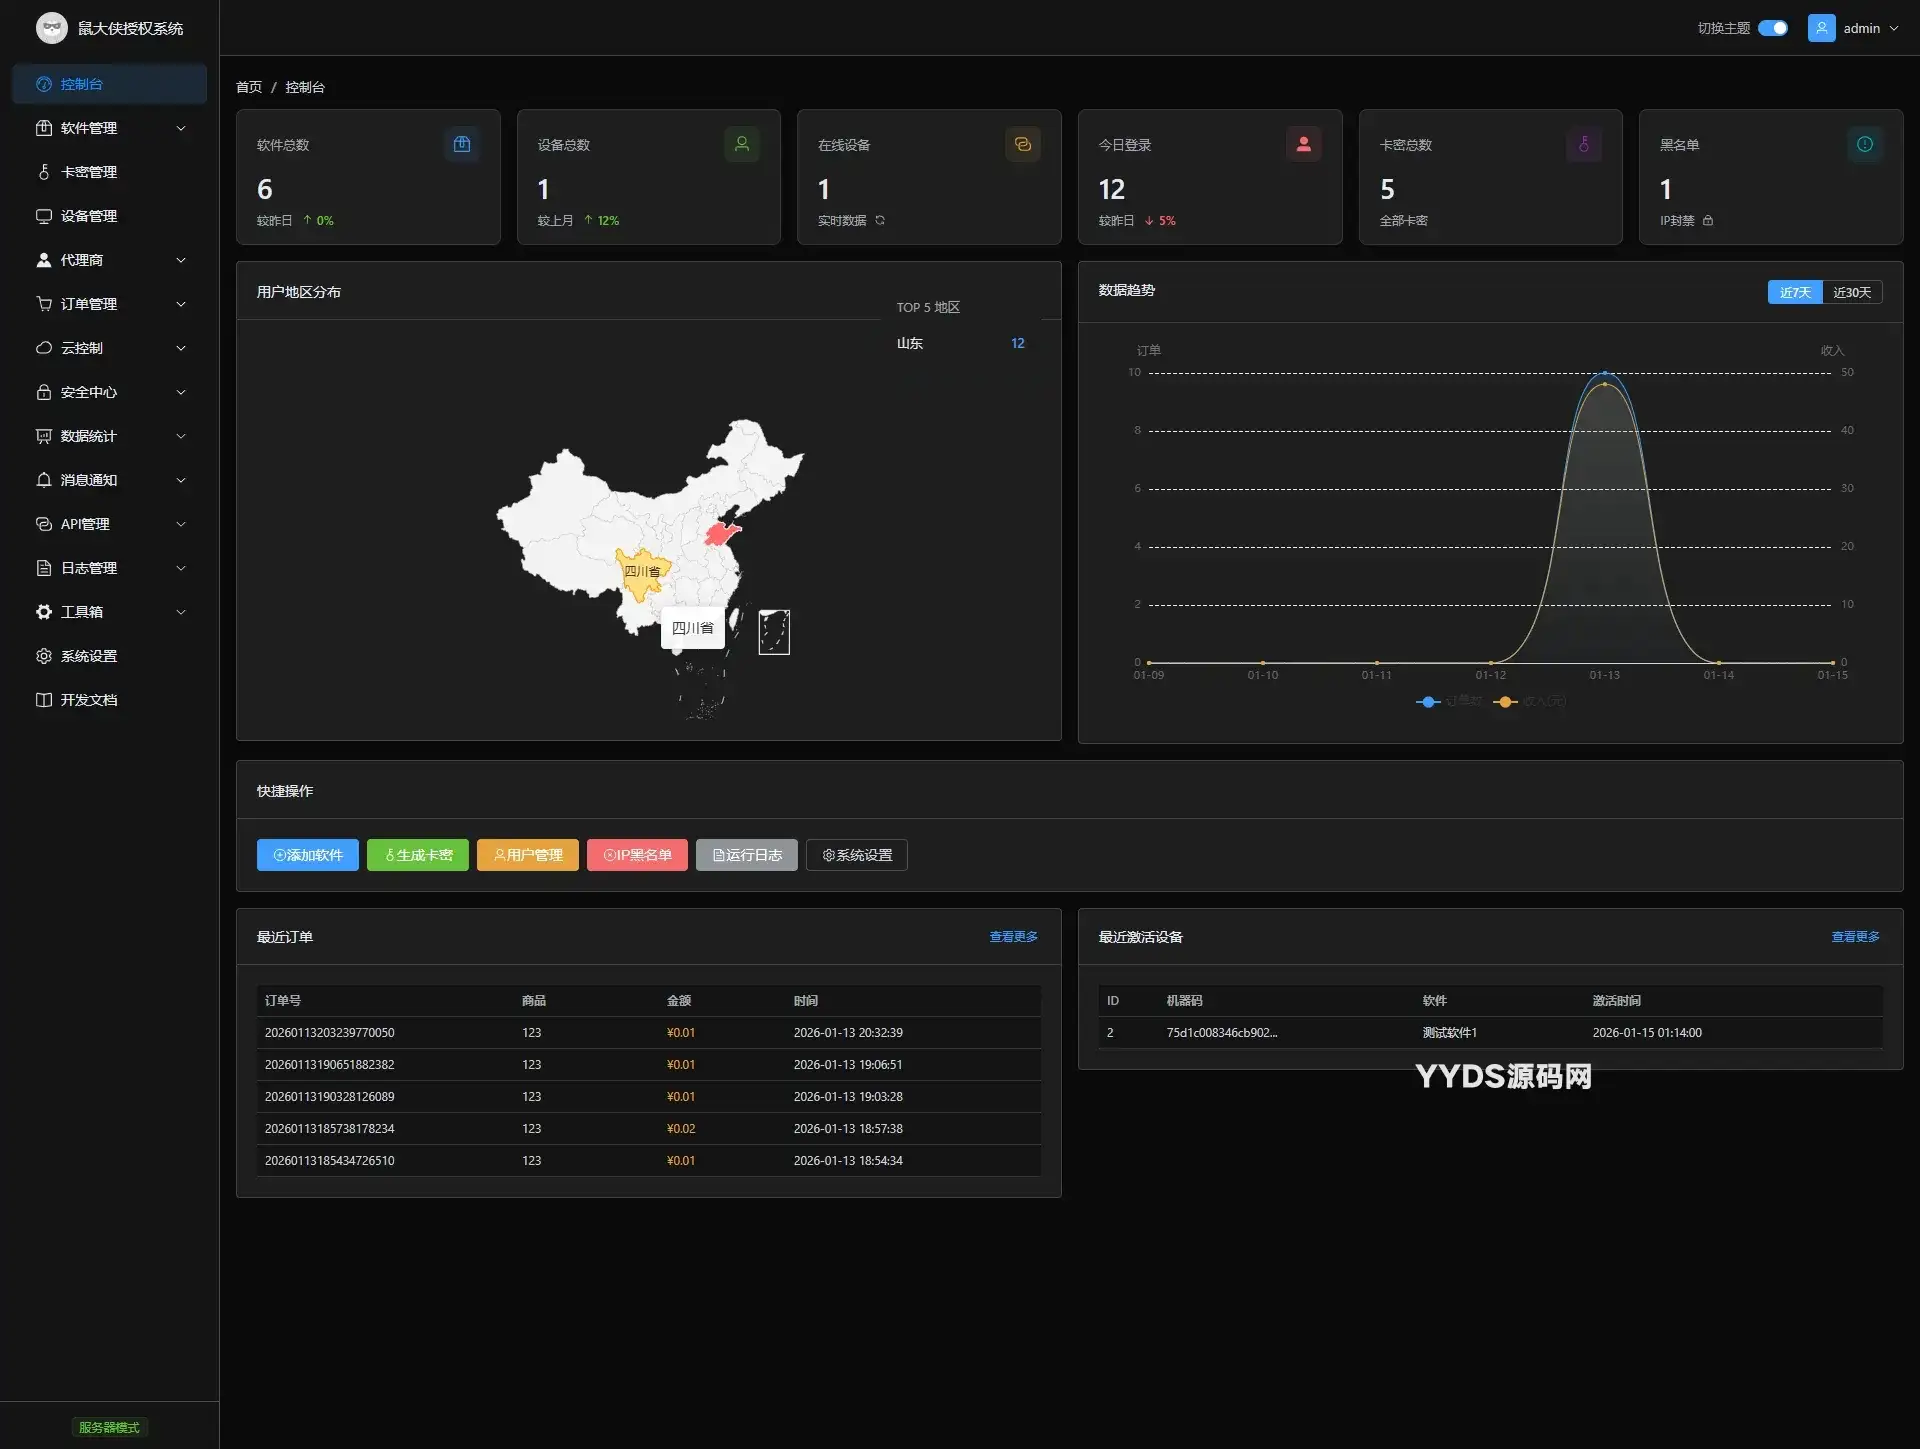Click the red Shandong province on map
Screen dimensions: 1920x1449
tap(721, 533)
